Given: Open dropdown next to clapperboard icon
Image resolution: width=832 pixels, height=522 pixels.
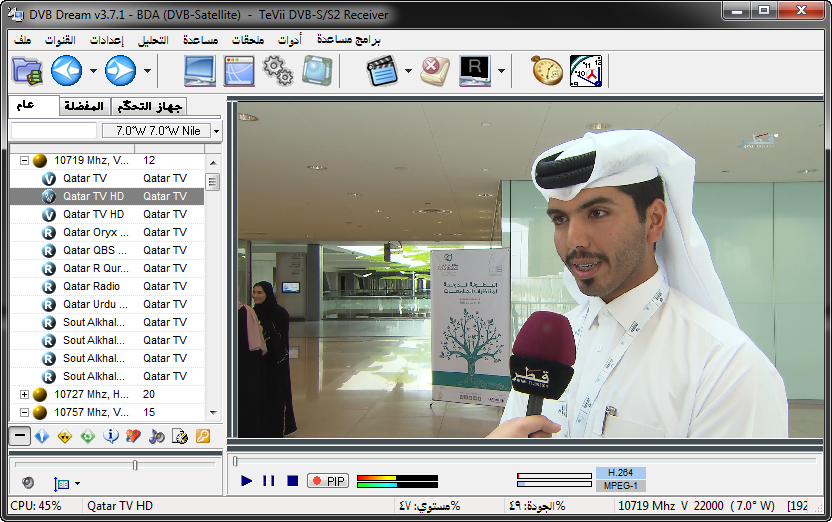Looking at the screenshot, I should (x=408, y=71).
